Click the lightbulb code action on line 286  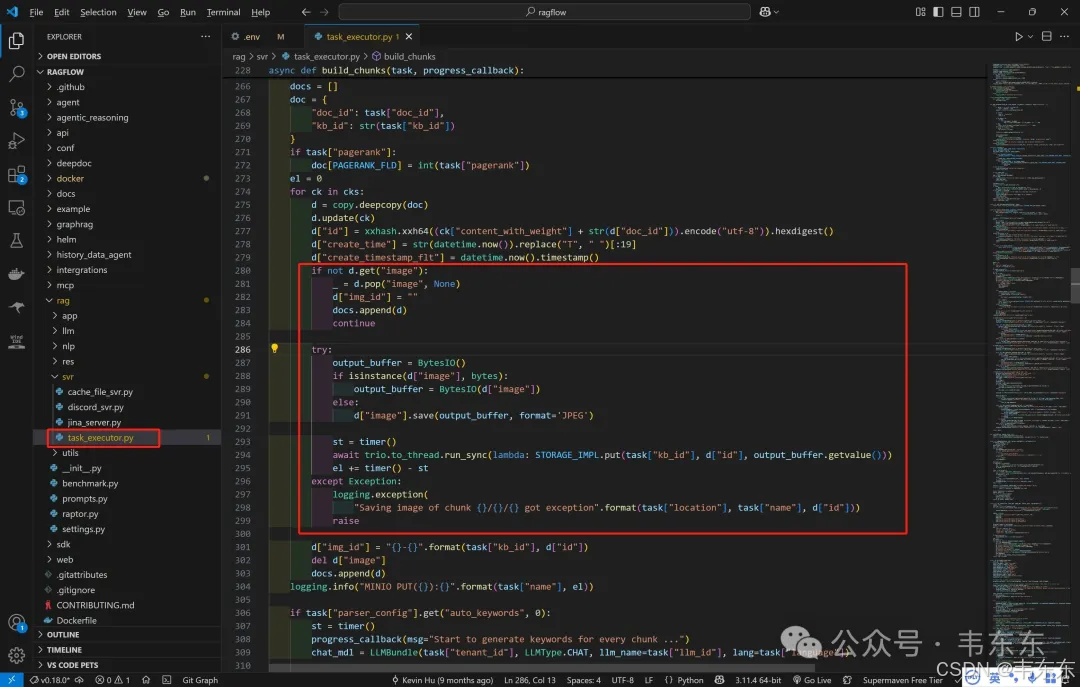pyautogui.click(x=274, y=349)
